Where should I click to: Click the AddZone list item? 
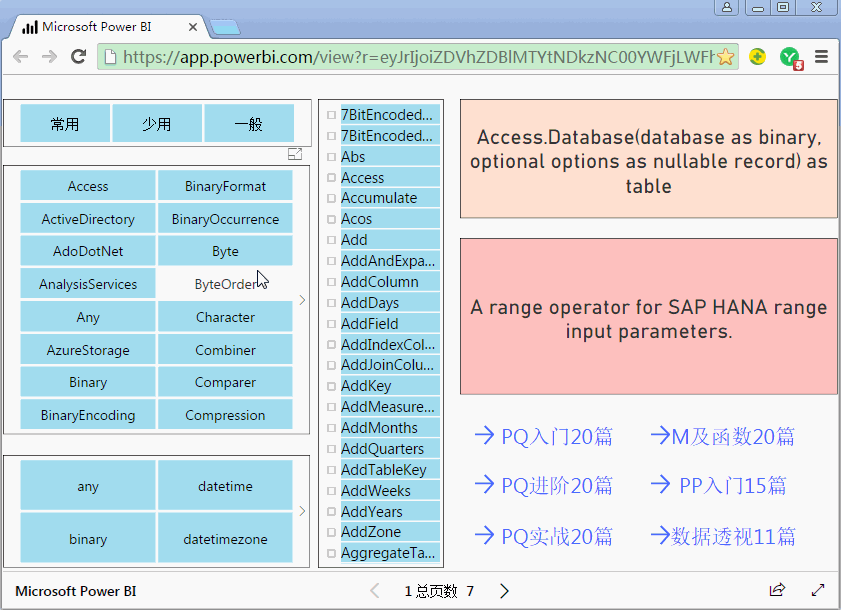point(390,532)
